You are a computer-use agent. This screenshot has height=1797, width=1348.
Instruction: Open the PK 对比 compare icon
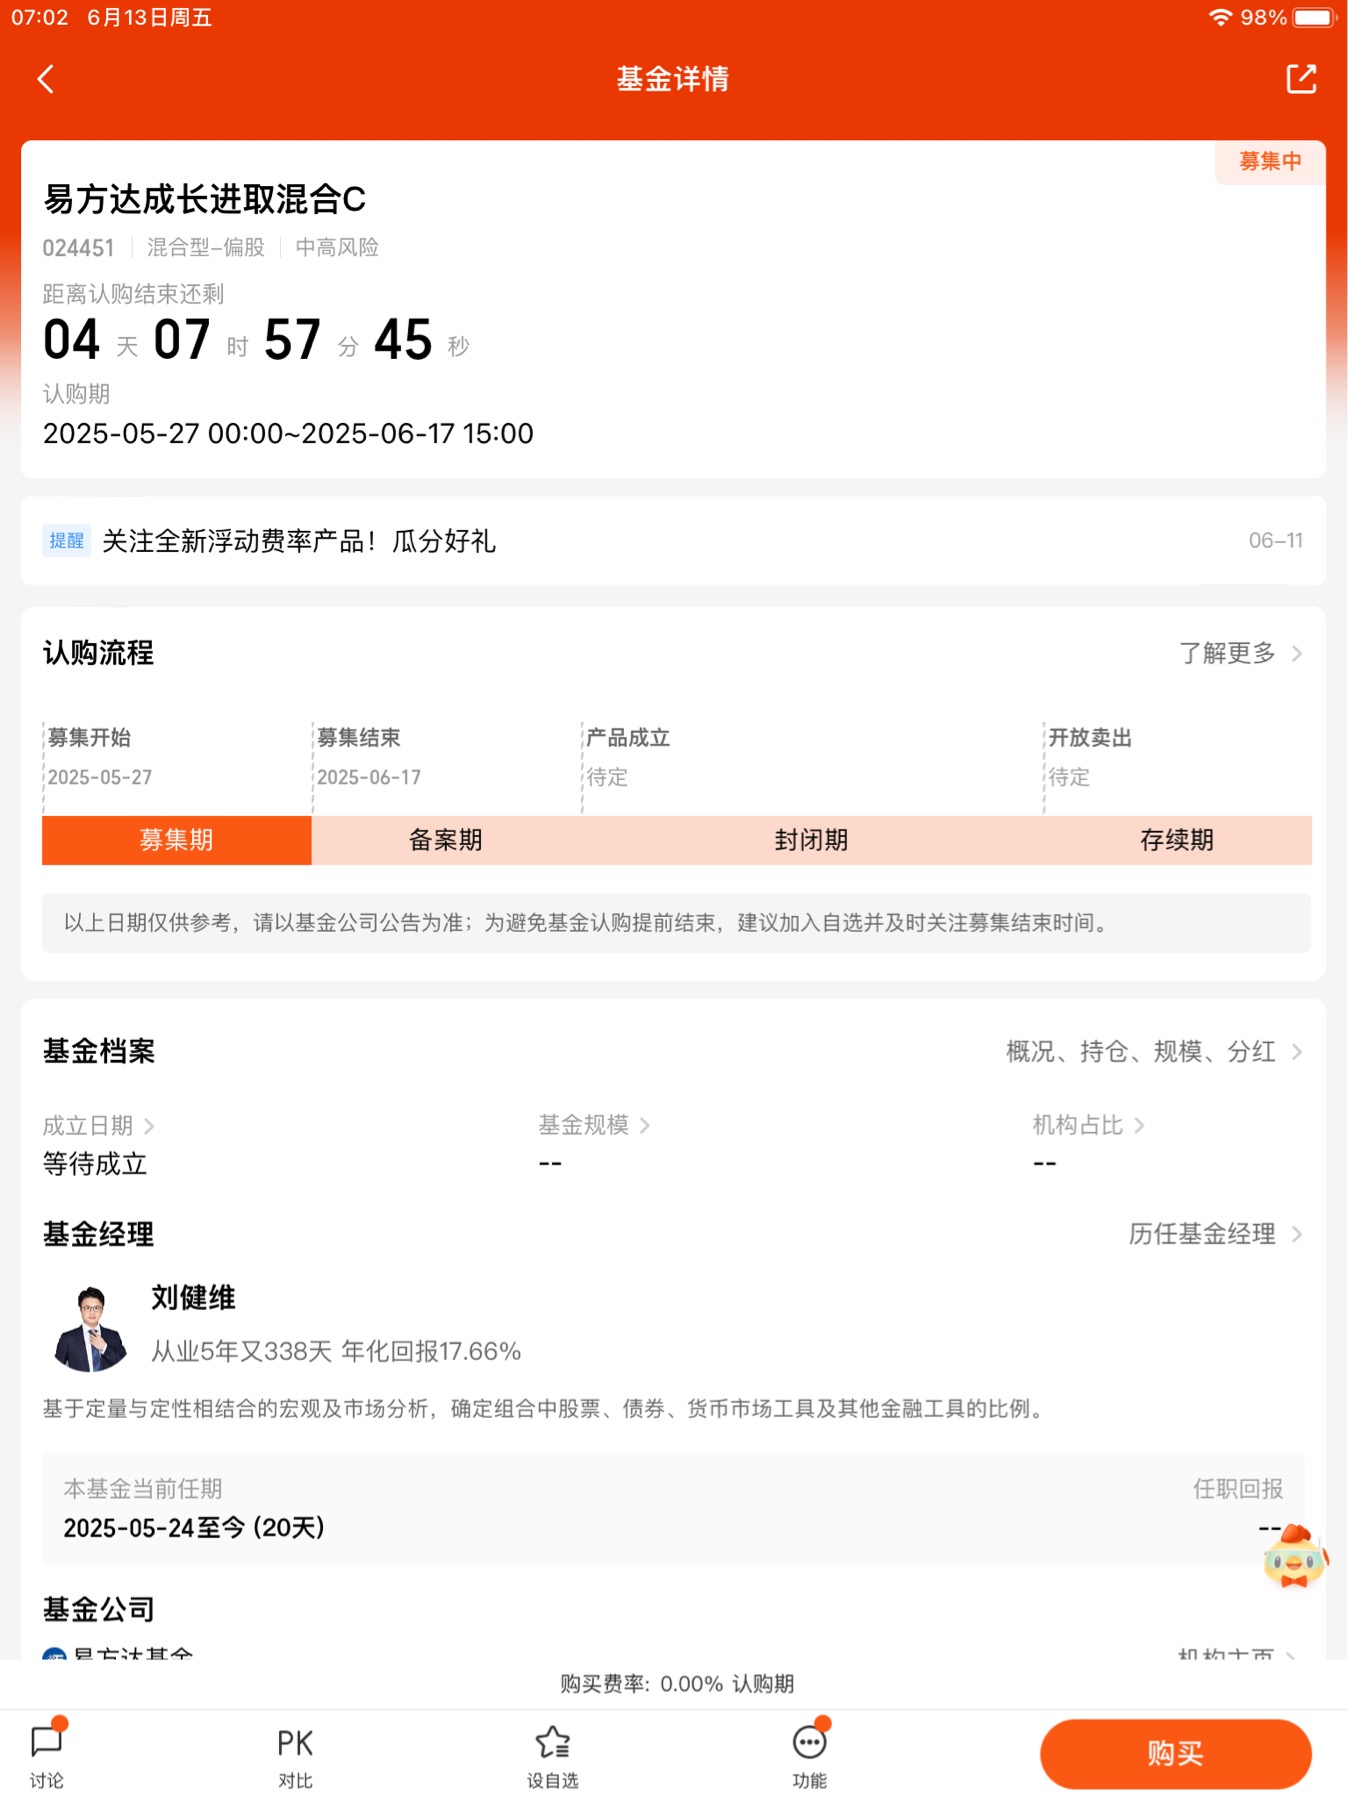click(x=295, y=1757)
